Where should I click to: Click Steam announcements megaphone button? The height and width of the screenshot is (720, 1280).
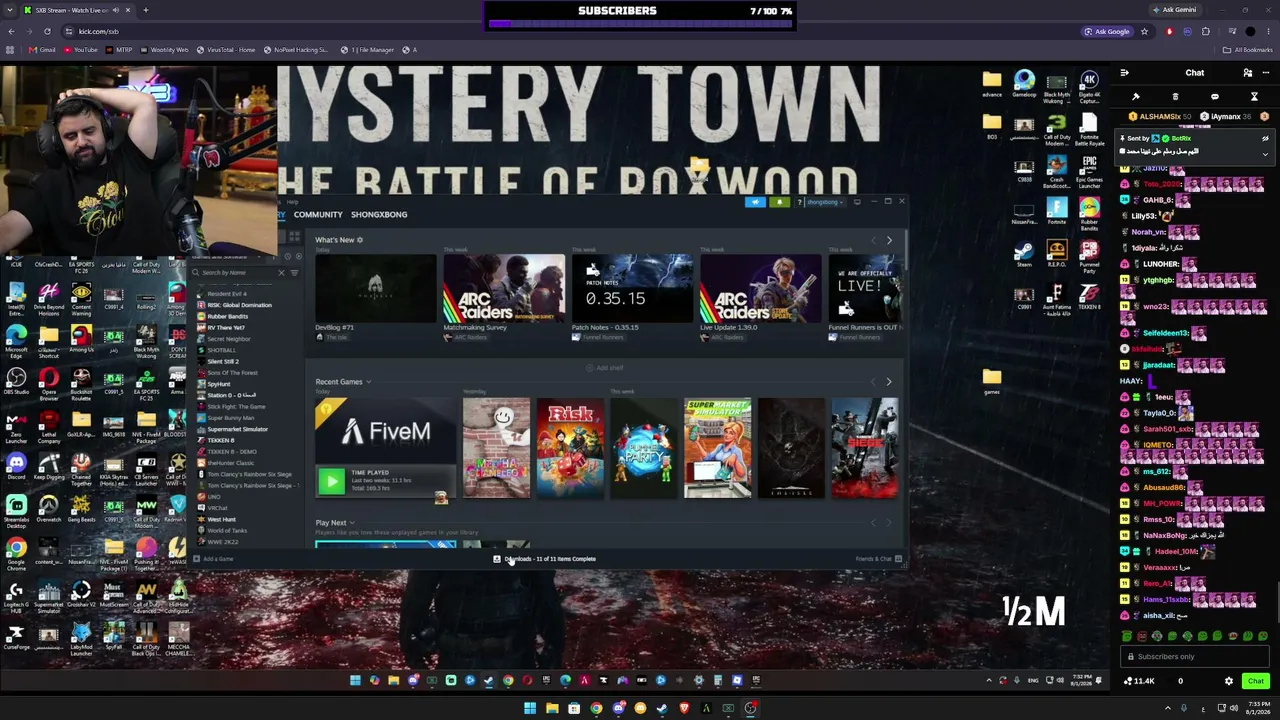pos(755,202)
